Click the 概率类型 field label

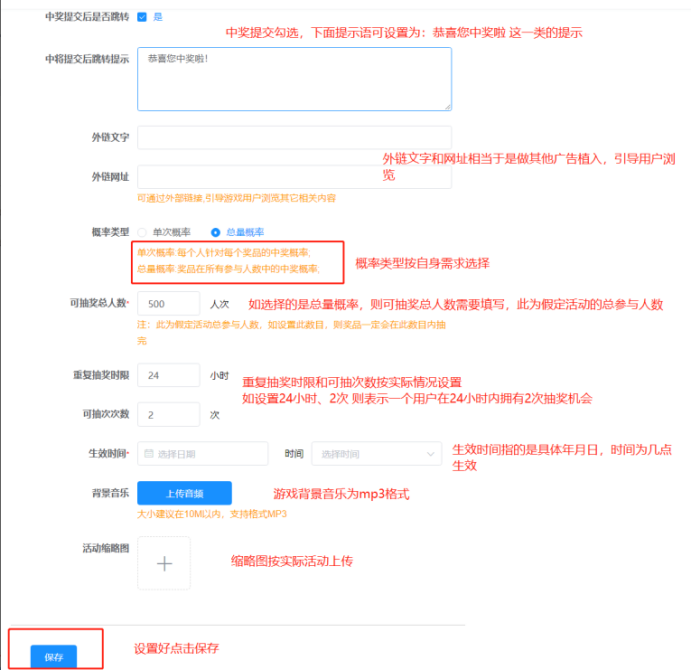point(110,232)
